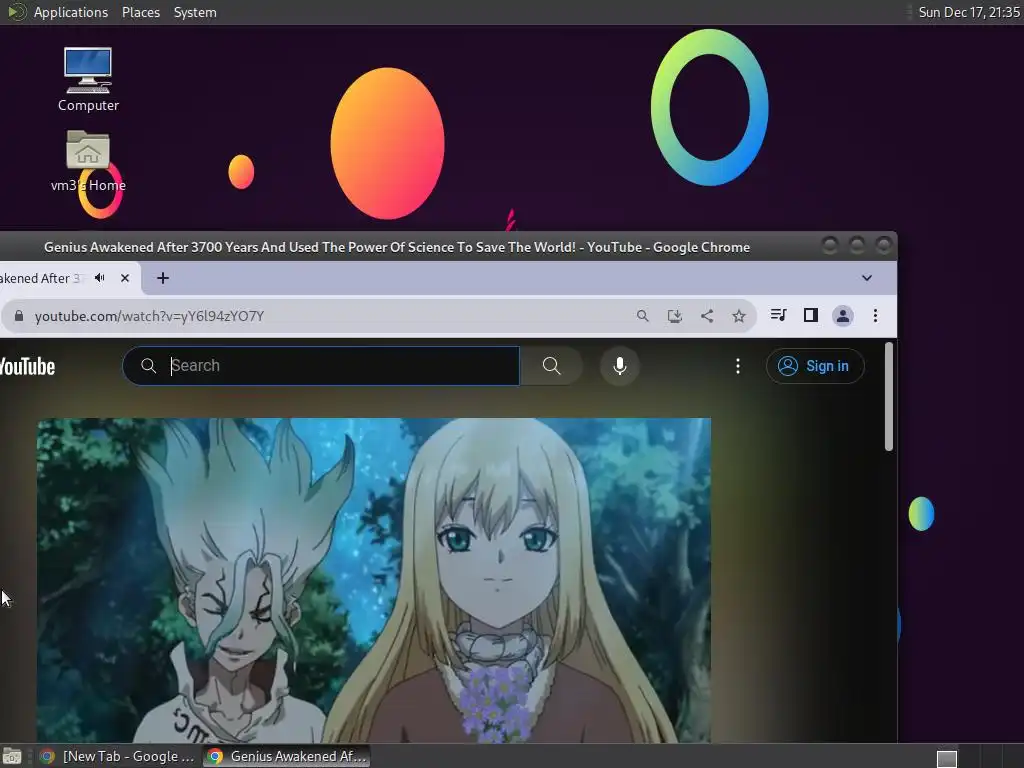Toggle Chrome side panel

(810, 315)
